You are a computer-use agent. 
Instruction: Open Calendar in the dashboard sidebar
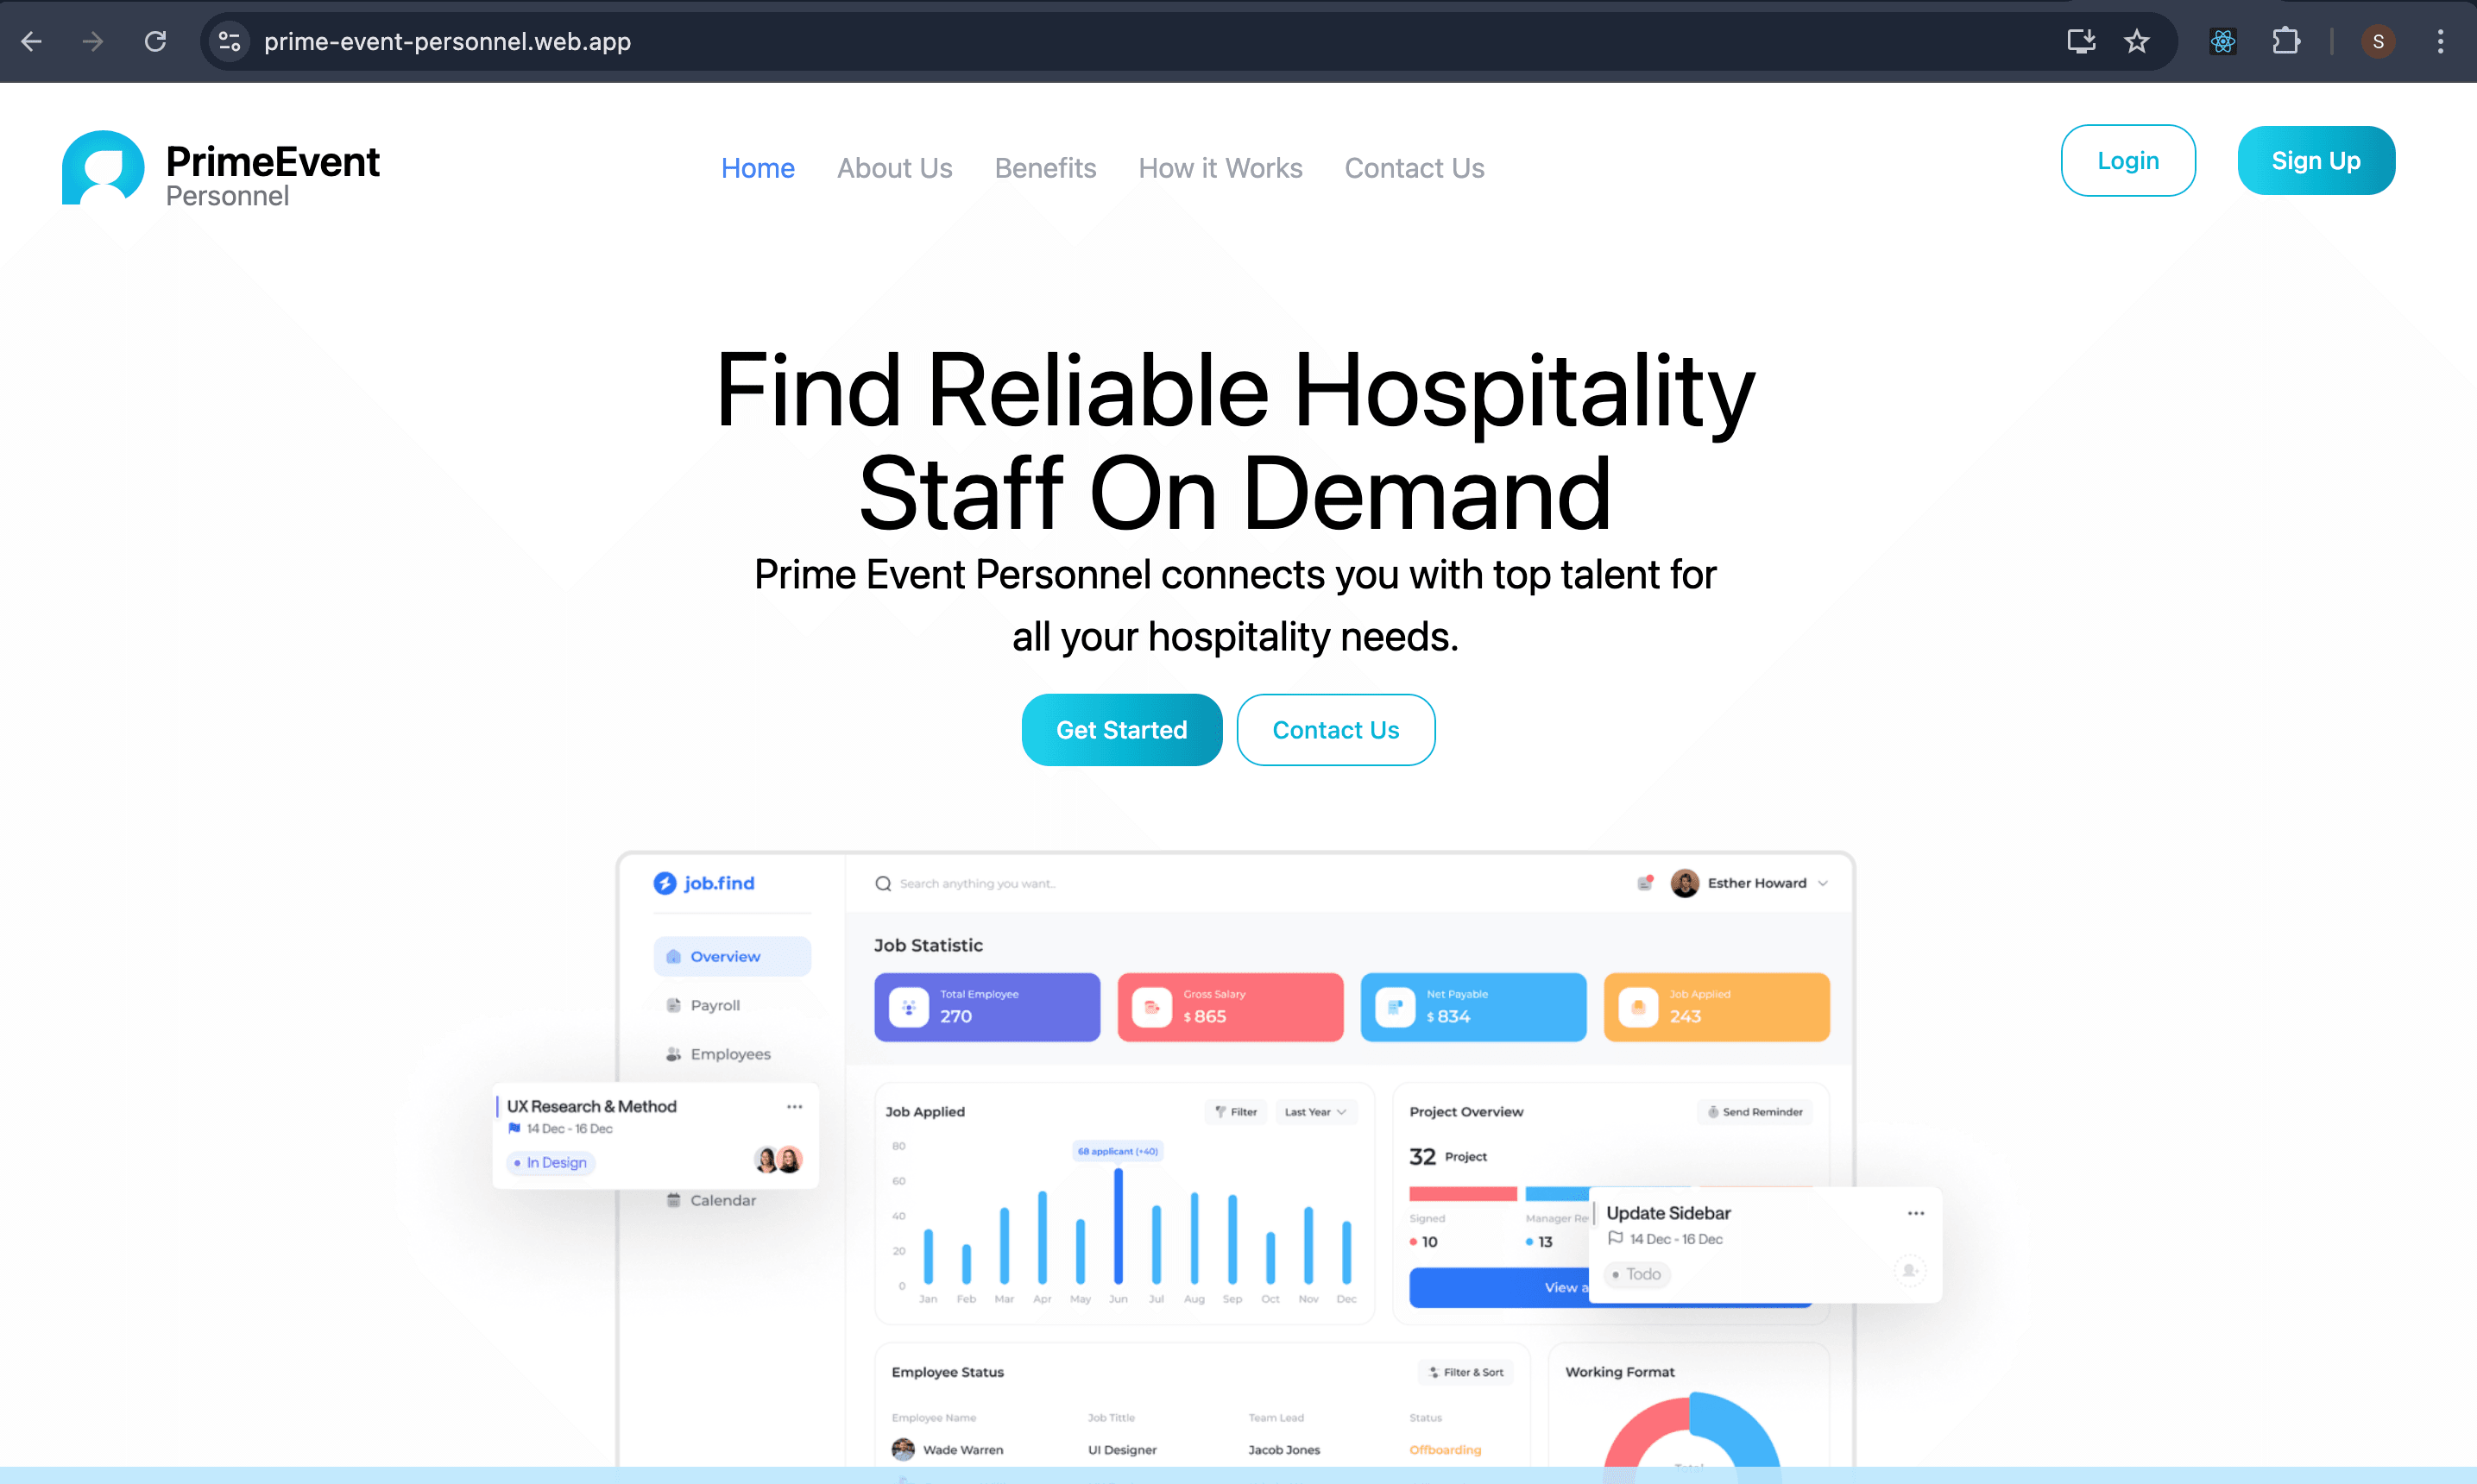pos(712,1200)
